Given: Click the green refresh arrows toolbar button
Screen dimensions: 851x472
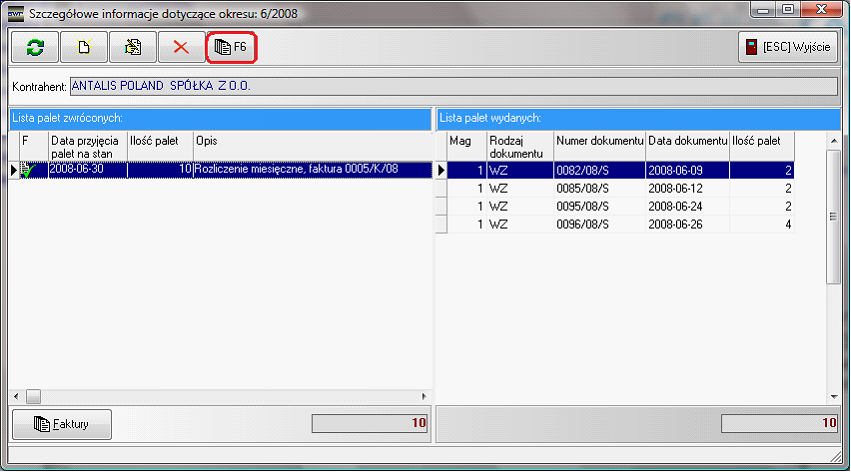Looking at the screenshot, I should [x=35, y=47].
